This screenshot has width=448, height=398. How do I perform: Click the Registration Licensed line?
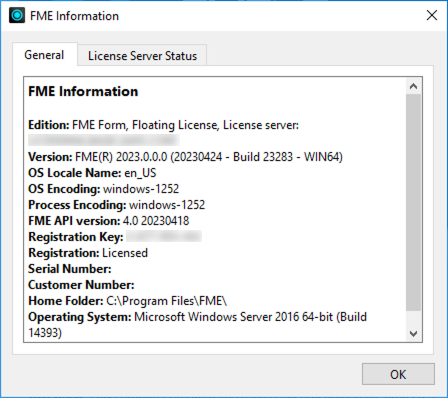[x=88, y=253]
